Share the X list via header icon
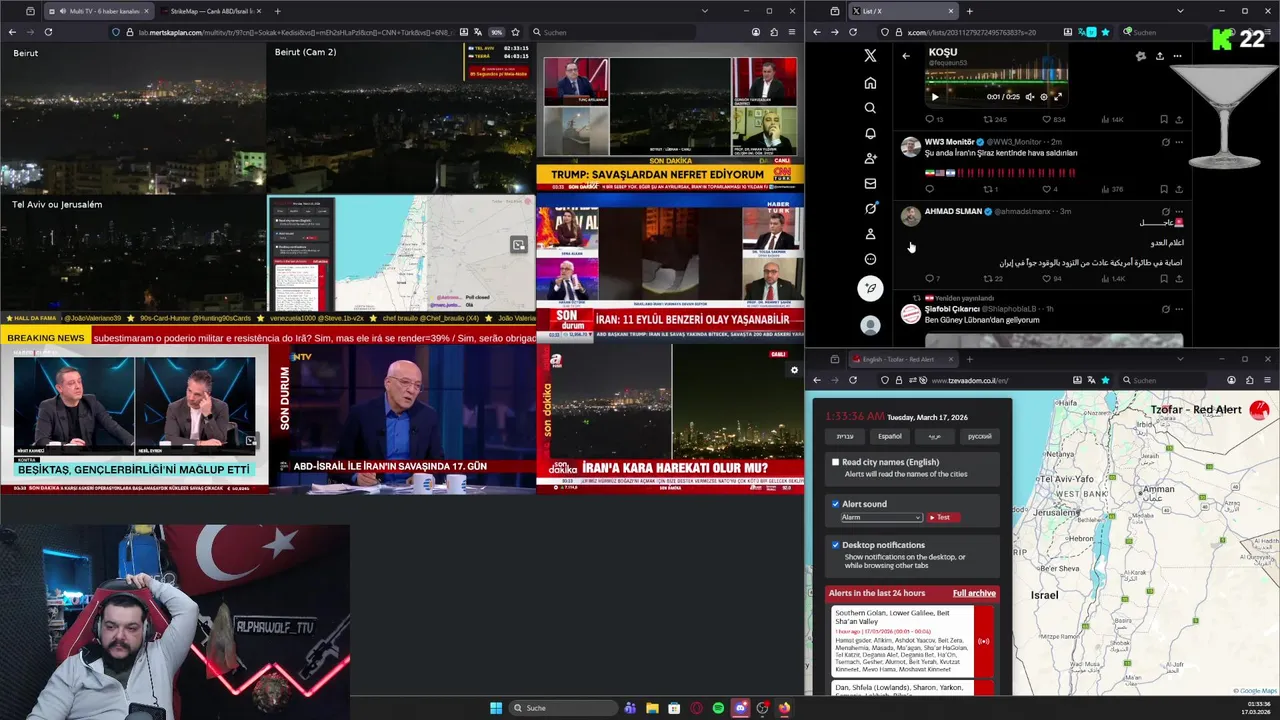Image resolution: width=1280 pixels, height=720 pixels. pyautogui.click(x=1159, y=56)
